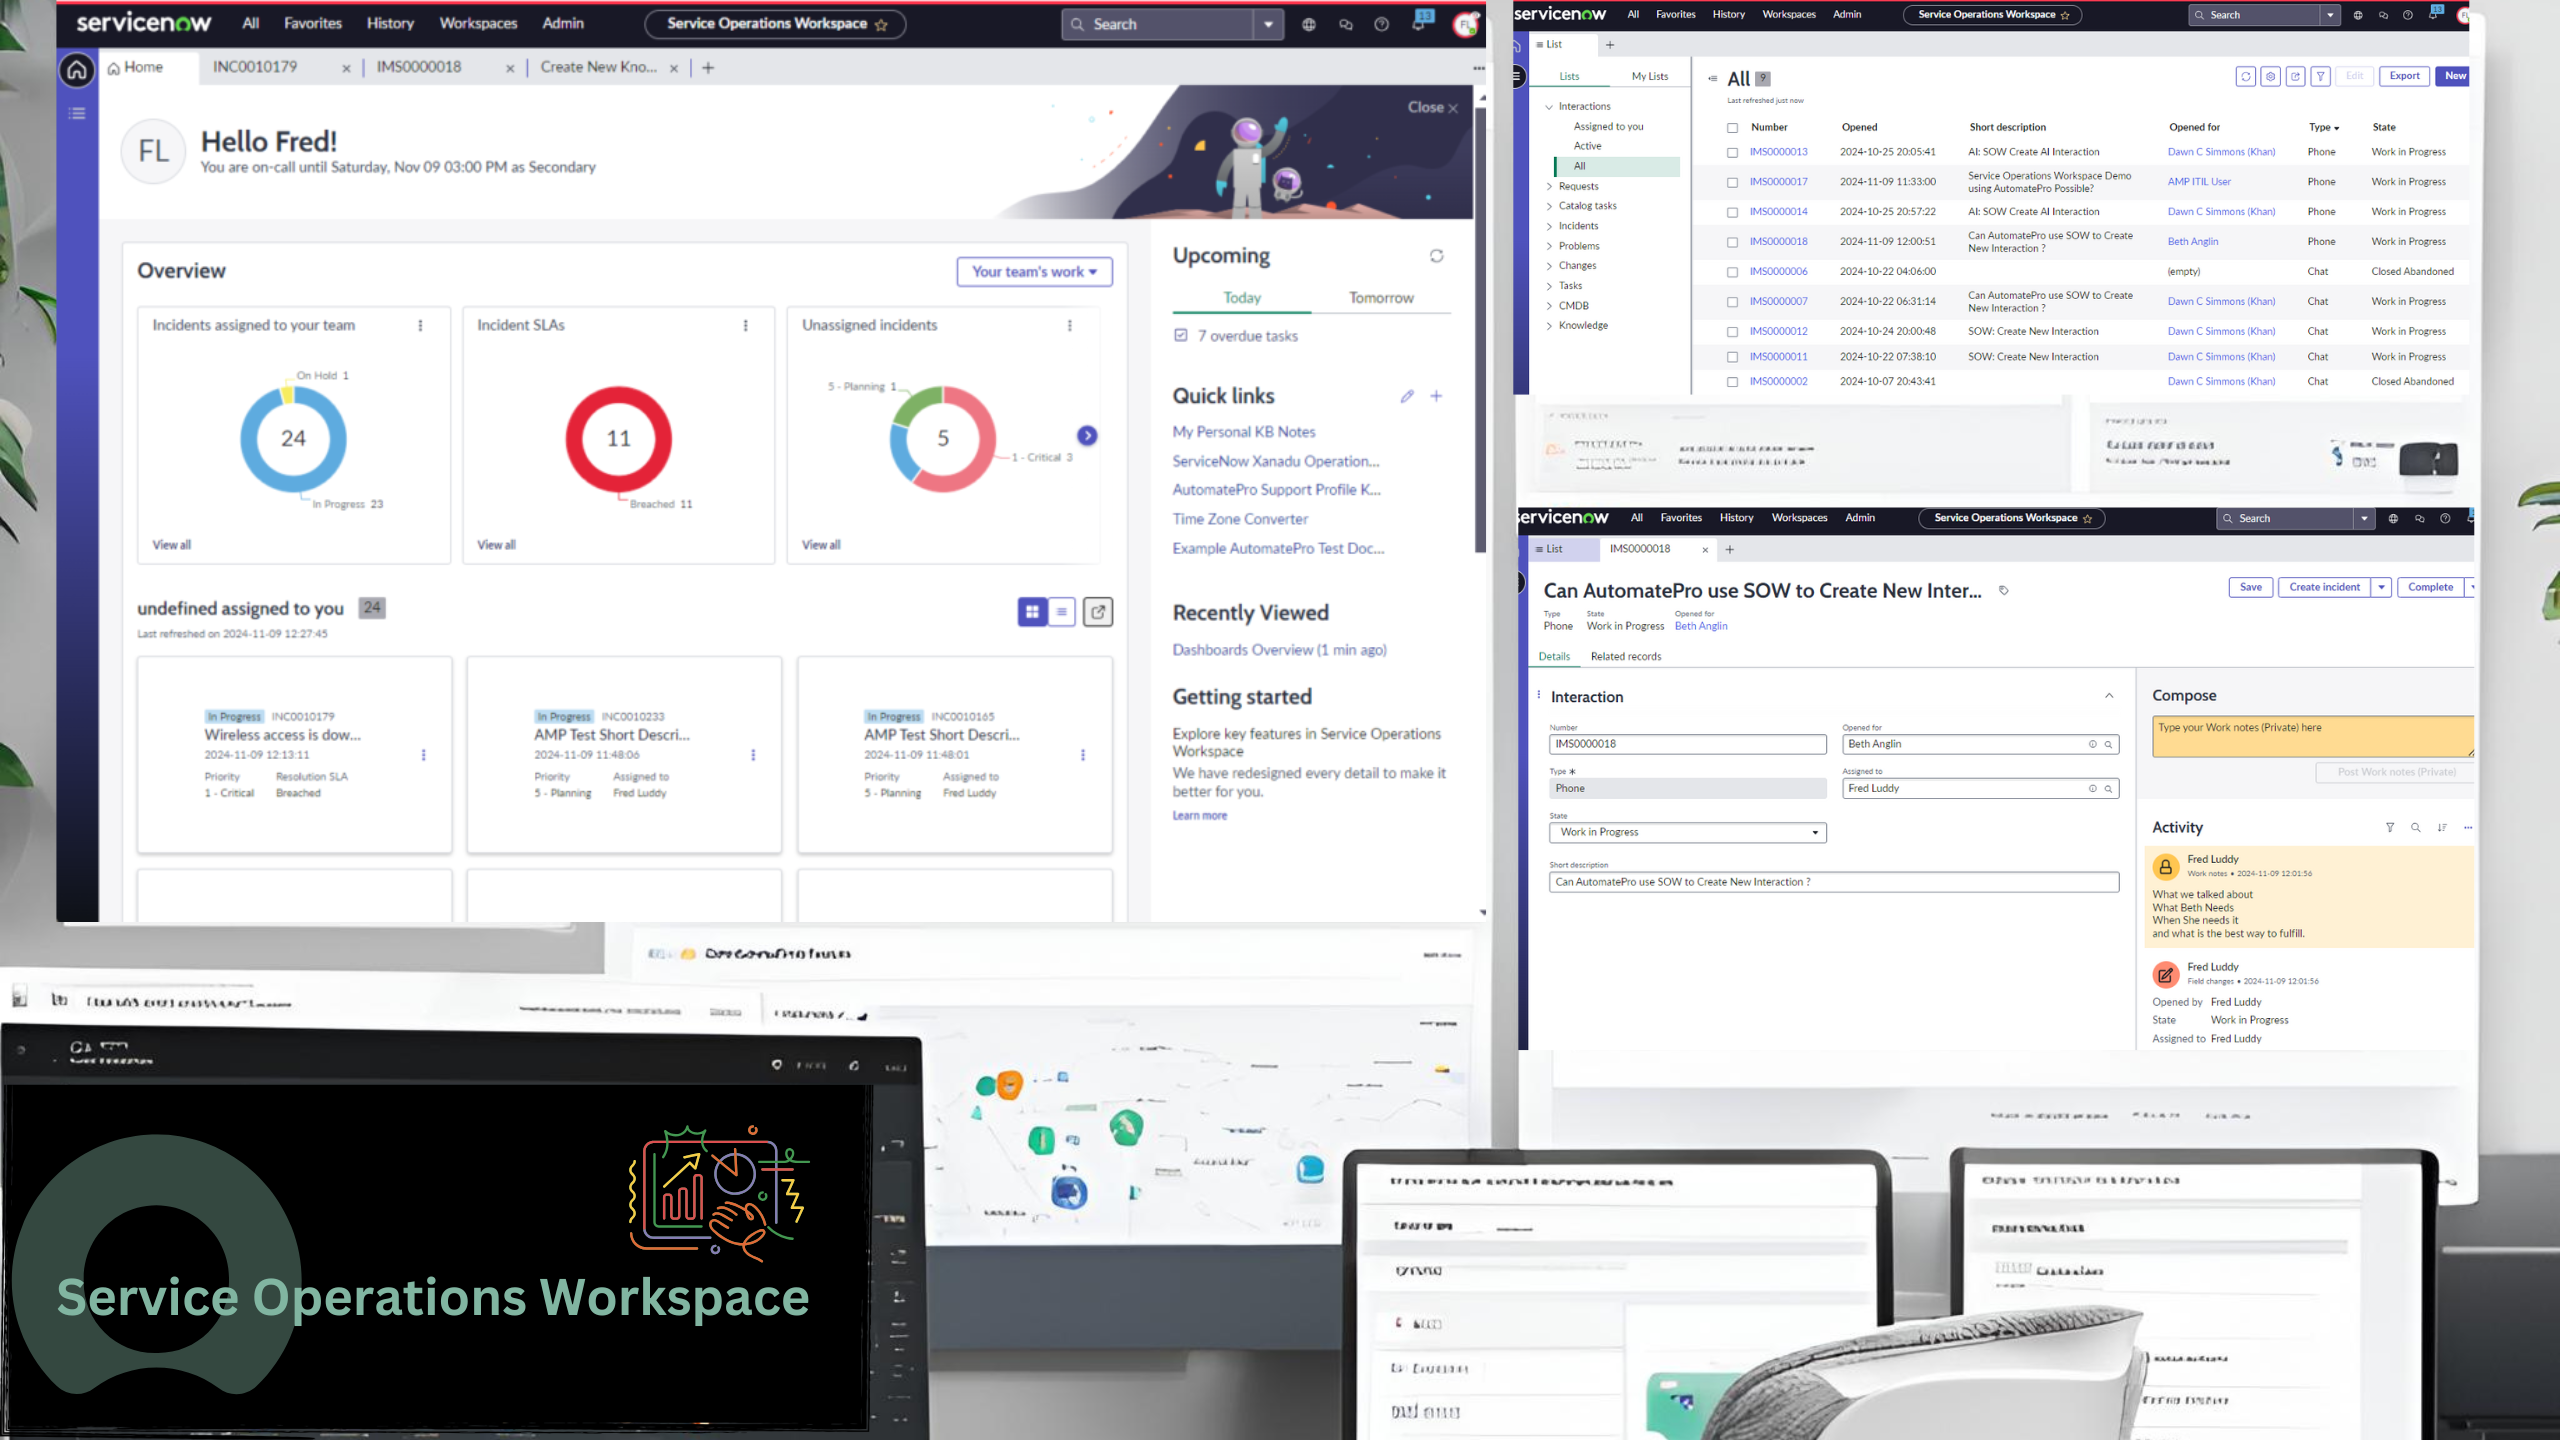Image resolution: width=2560 pixels, height=1440 pixels.
Task: Edit Quick links with the pencil icon
Action: point(1408,396)
